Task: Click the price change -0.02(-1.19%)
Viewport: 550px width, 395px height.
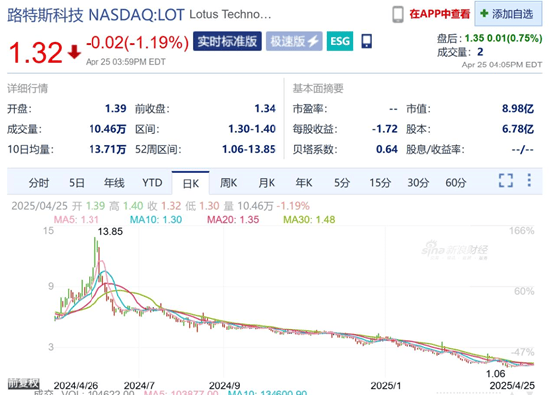Action: [x=138, y=43]
